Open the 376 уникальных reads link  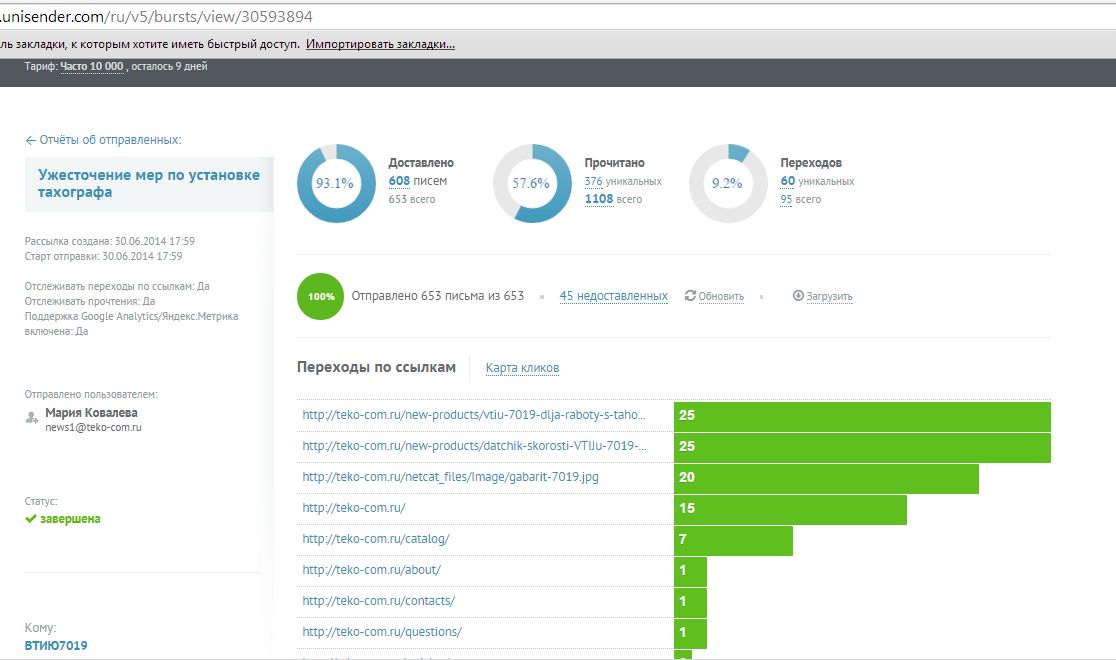(623, 182)
